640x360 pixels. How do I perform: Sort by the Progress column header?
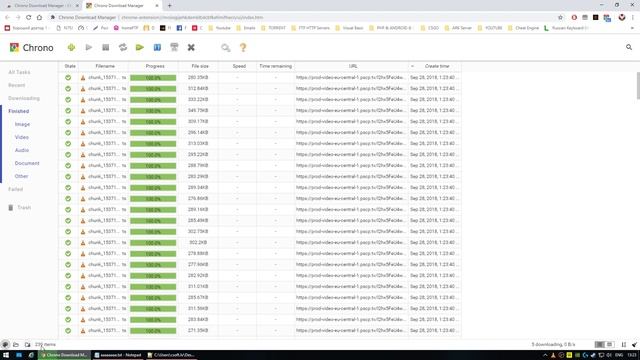click(x=155, y=66)
